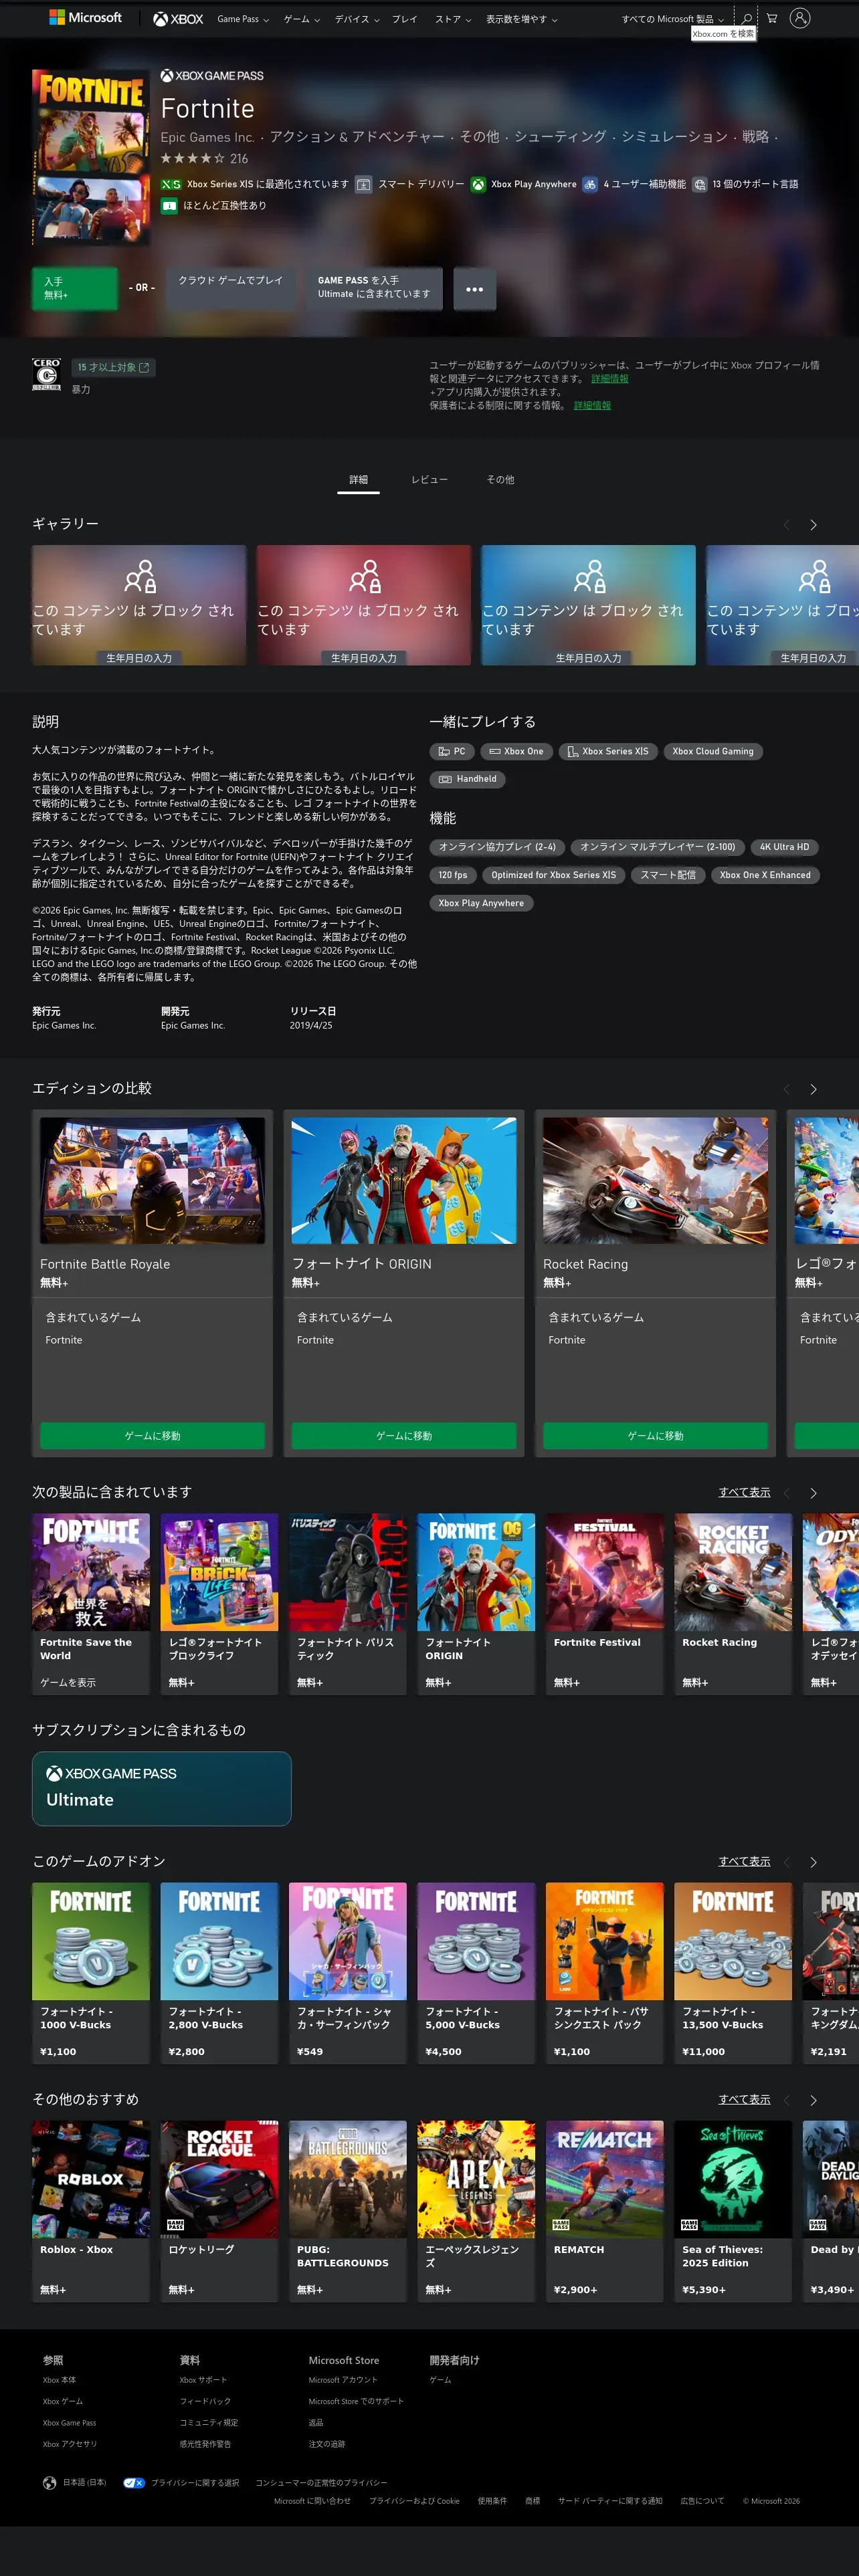Open the Fortnite Save the World card

point(91,1604)
